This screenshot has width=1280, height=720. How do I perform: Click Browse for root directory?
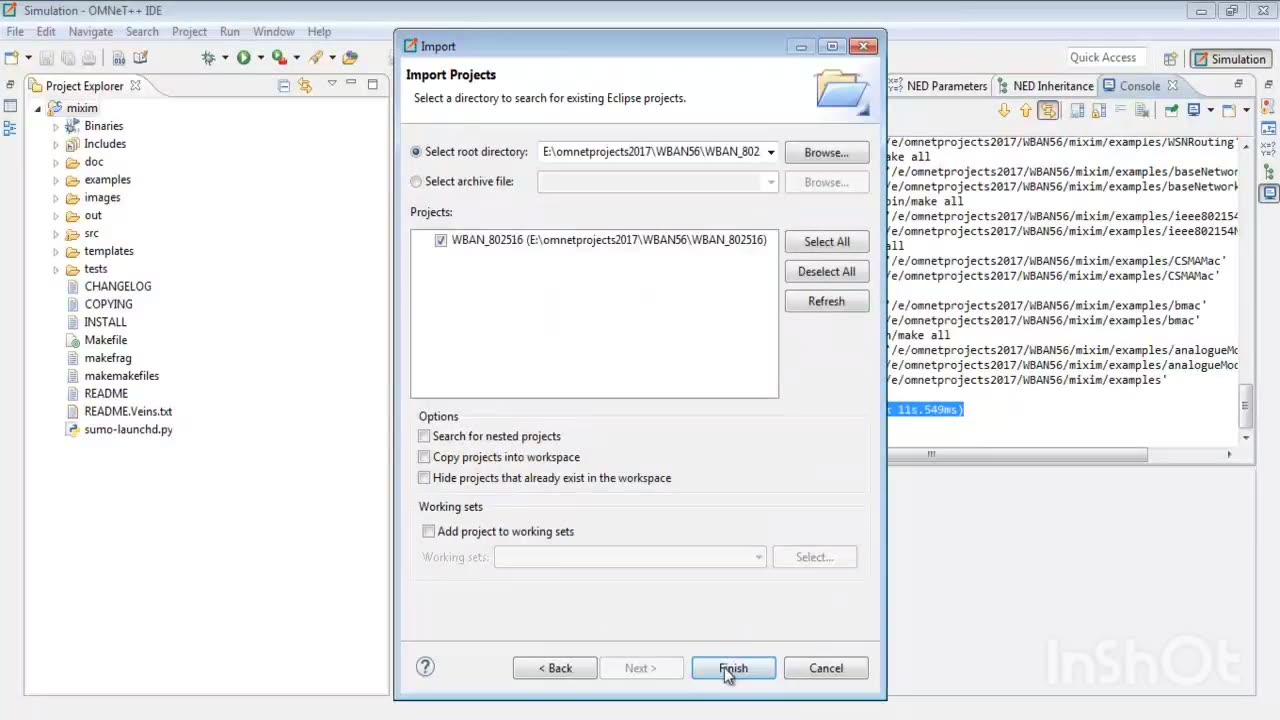click(826, 152)
